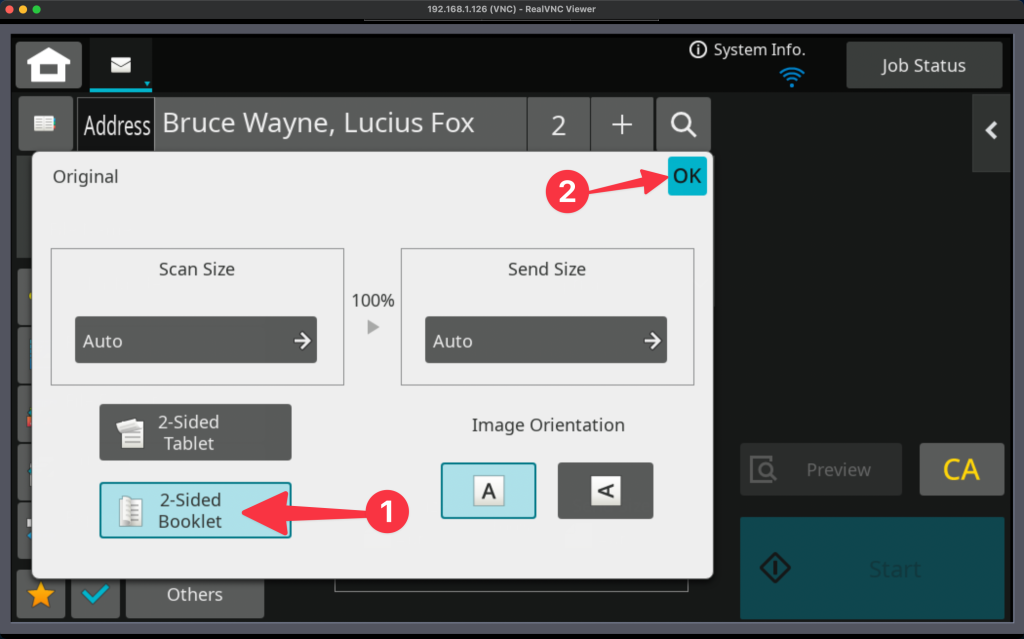Select the email envelope mode tab
Image resolution: width=1024 pixels, height=639 pixels.
coord(121,65)
